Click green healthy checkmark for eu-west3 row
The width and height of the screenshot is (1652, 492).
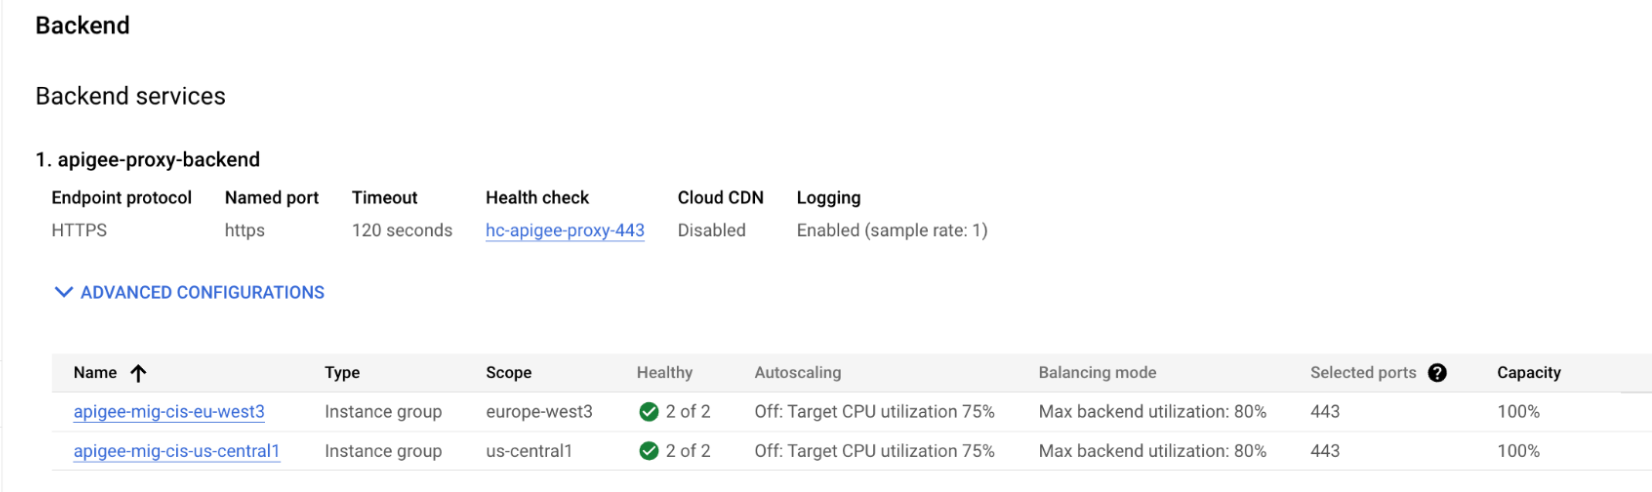pyautogui.click(x=648, y=412)
